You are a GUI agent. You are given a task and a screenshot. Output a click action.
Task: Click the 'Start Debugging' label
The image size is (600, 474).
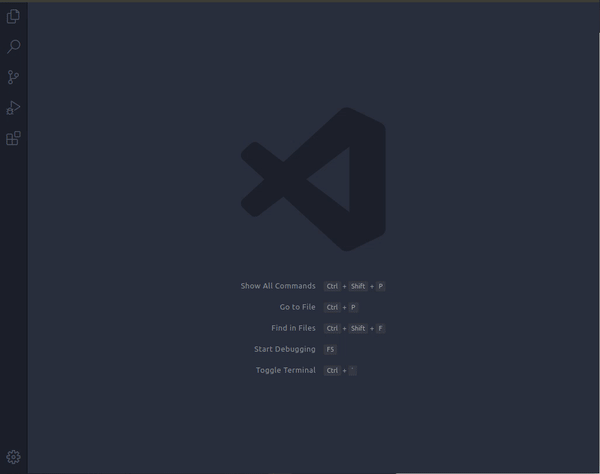285,349
